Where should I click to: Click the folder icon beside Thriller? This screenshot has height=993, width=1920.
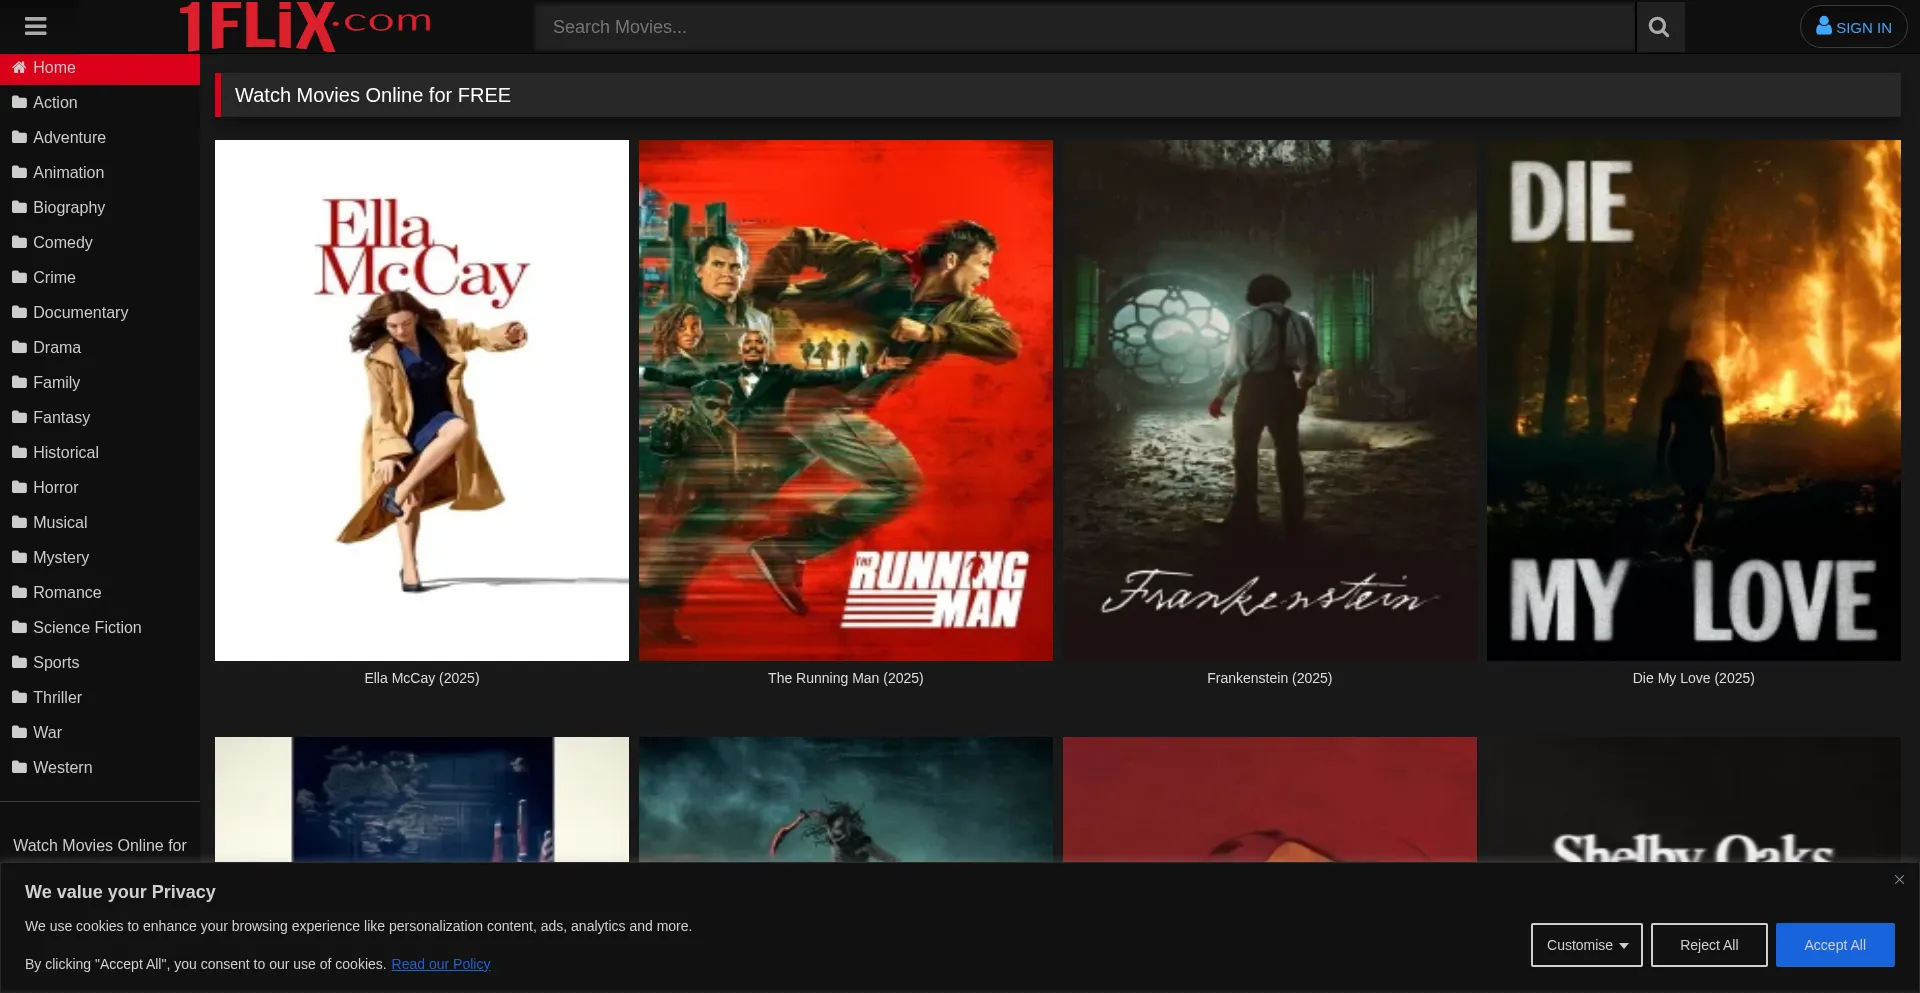[19, 697]
